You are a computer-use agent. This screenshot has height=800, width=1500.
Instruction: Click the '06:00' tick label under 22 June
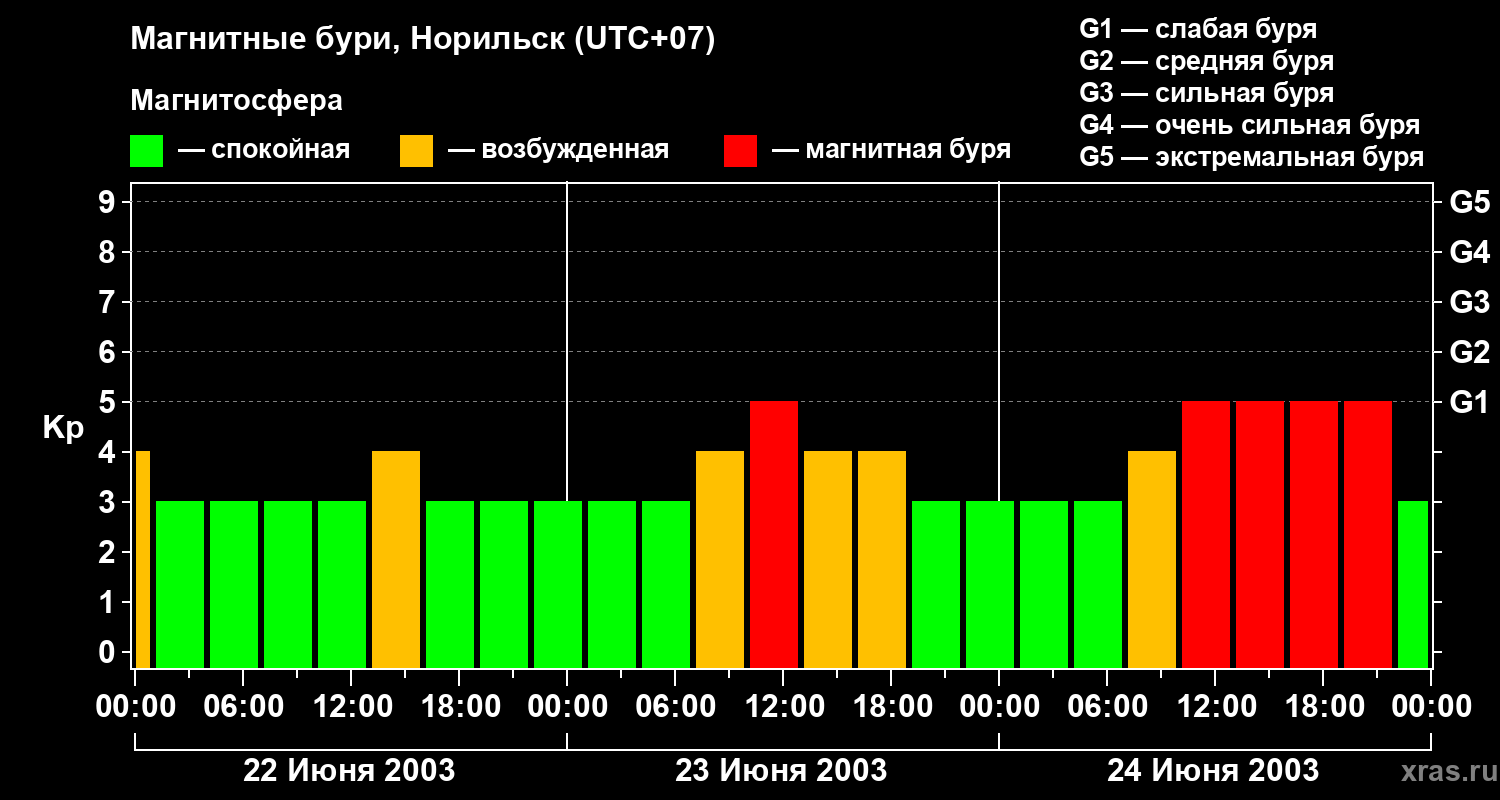pyautogui.click(x=243, y=707)
